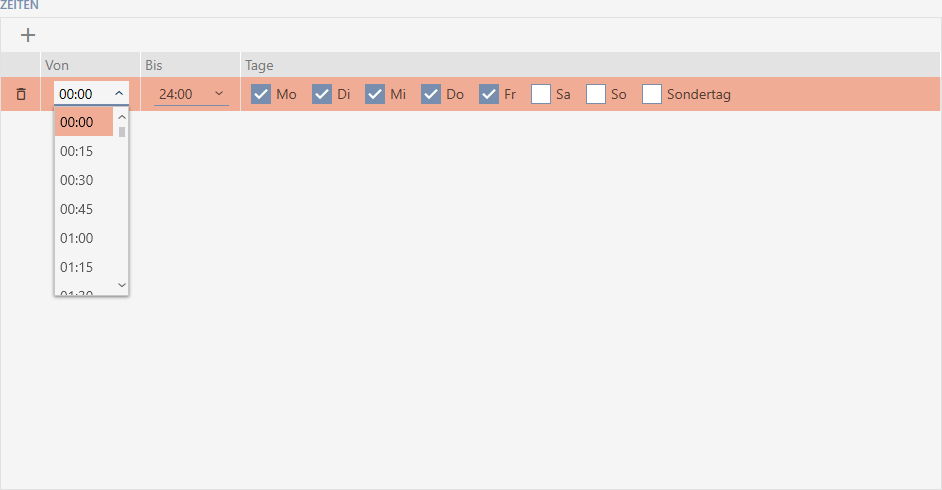Enable the Sa checkbox
This screenshot has width=942, height=490.
pos(541,94)
